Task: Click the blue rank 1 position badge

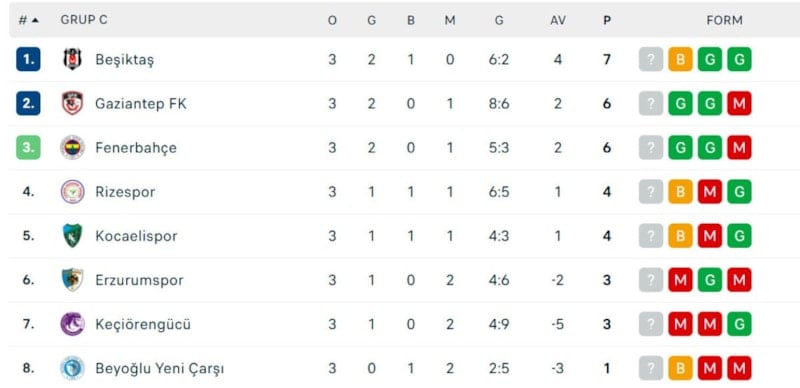Action: coord(28,59)
